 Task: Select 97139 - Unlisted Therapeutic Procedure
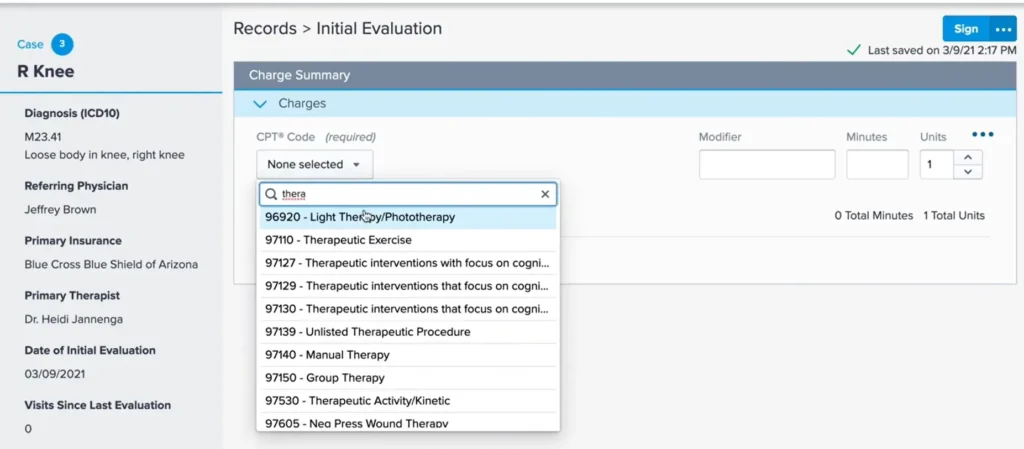coord(408,332)
